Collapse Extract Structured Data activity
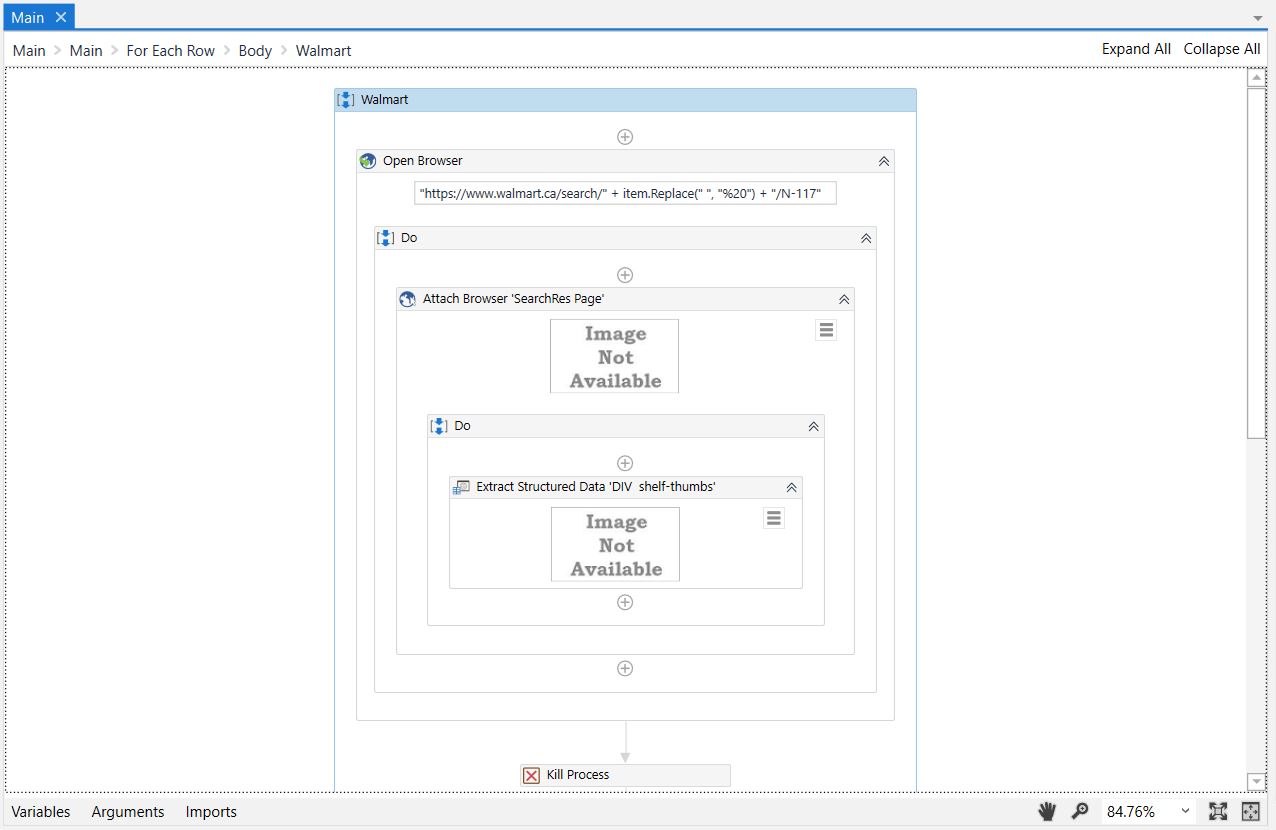Screen dimensions: 1276x830 point(792,487)
